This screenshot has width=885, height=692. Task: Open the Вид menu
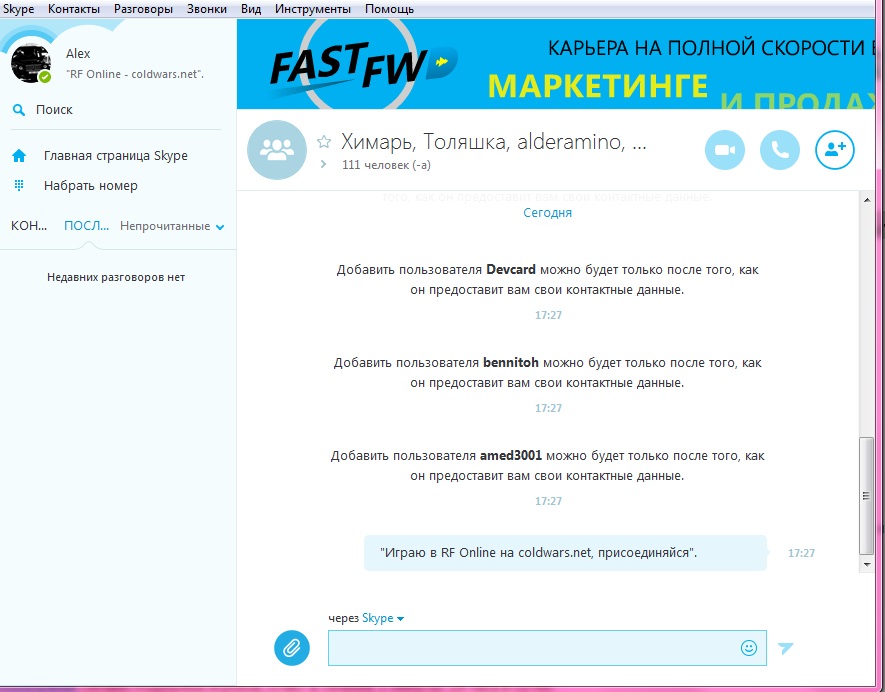tap(251, 9)
